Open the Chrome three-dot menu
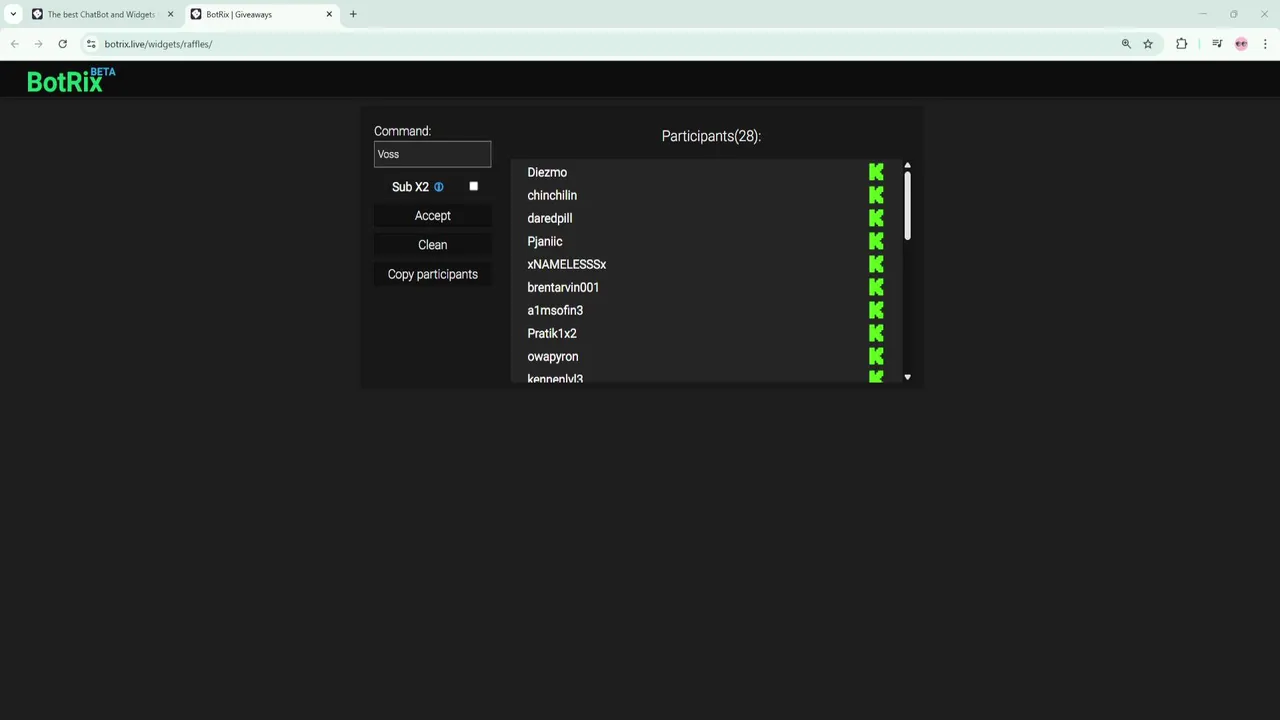The height and width of the screenshot is (720, 1280). (x=1266, y=44)
